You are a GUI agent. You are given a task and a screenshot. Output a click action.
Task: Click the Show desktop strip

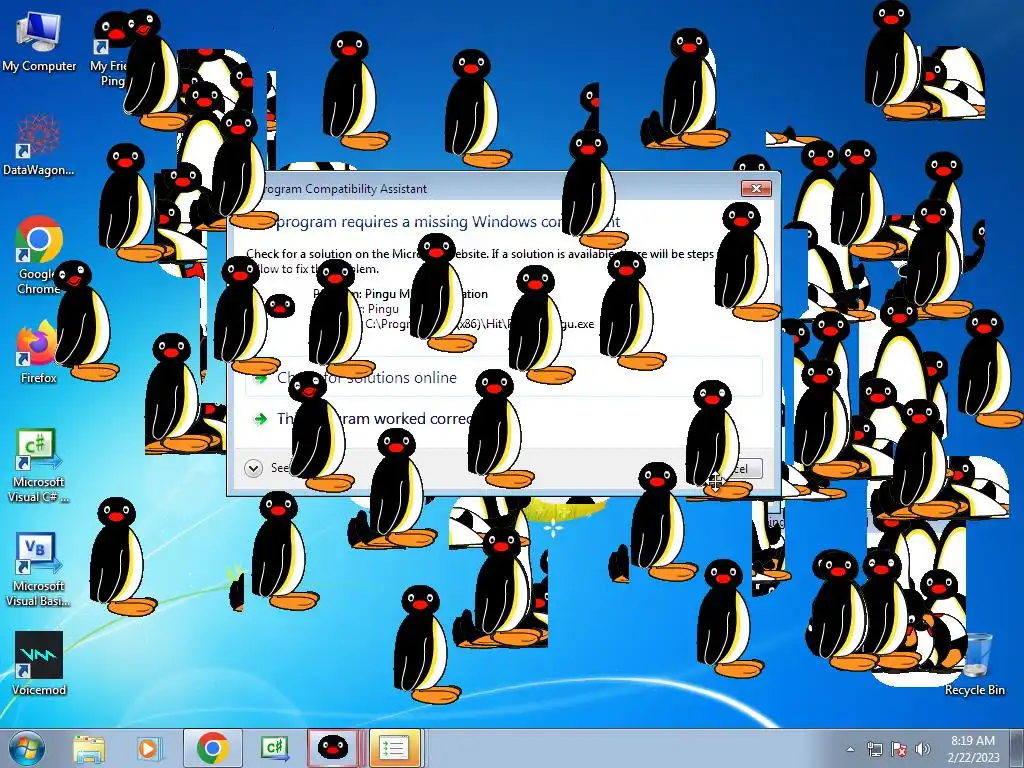[x=1019, y=748]
